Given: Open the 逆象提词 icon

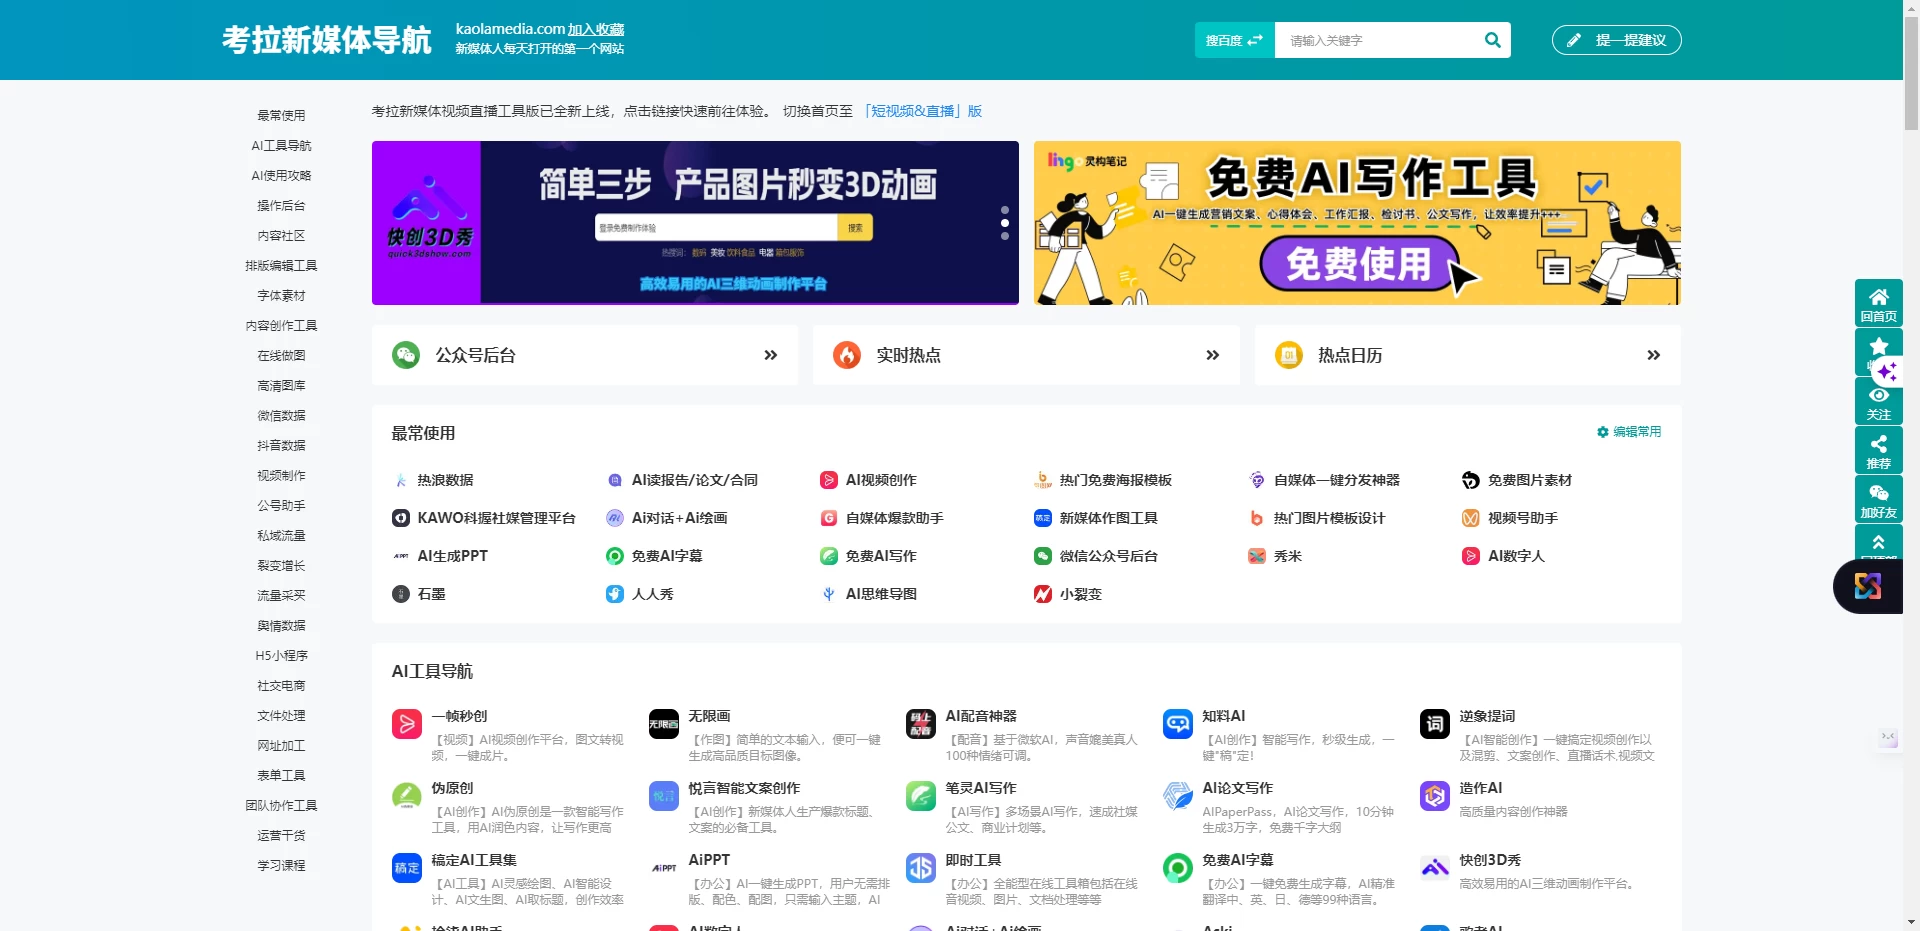Looking at the screenshot, I should (x=1434, y=724).
